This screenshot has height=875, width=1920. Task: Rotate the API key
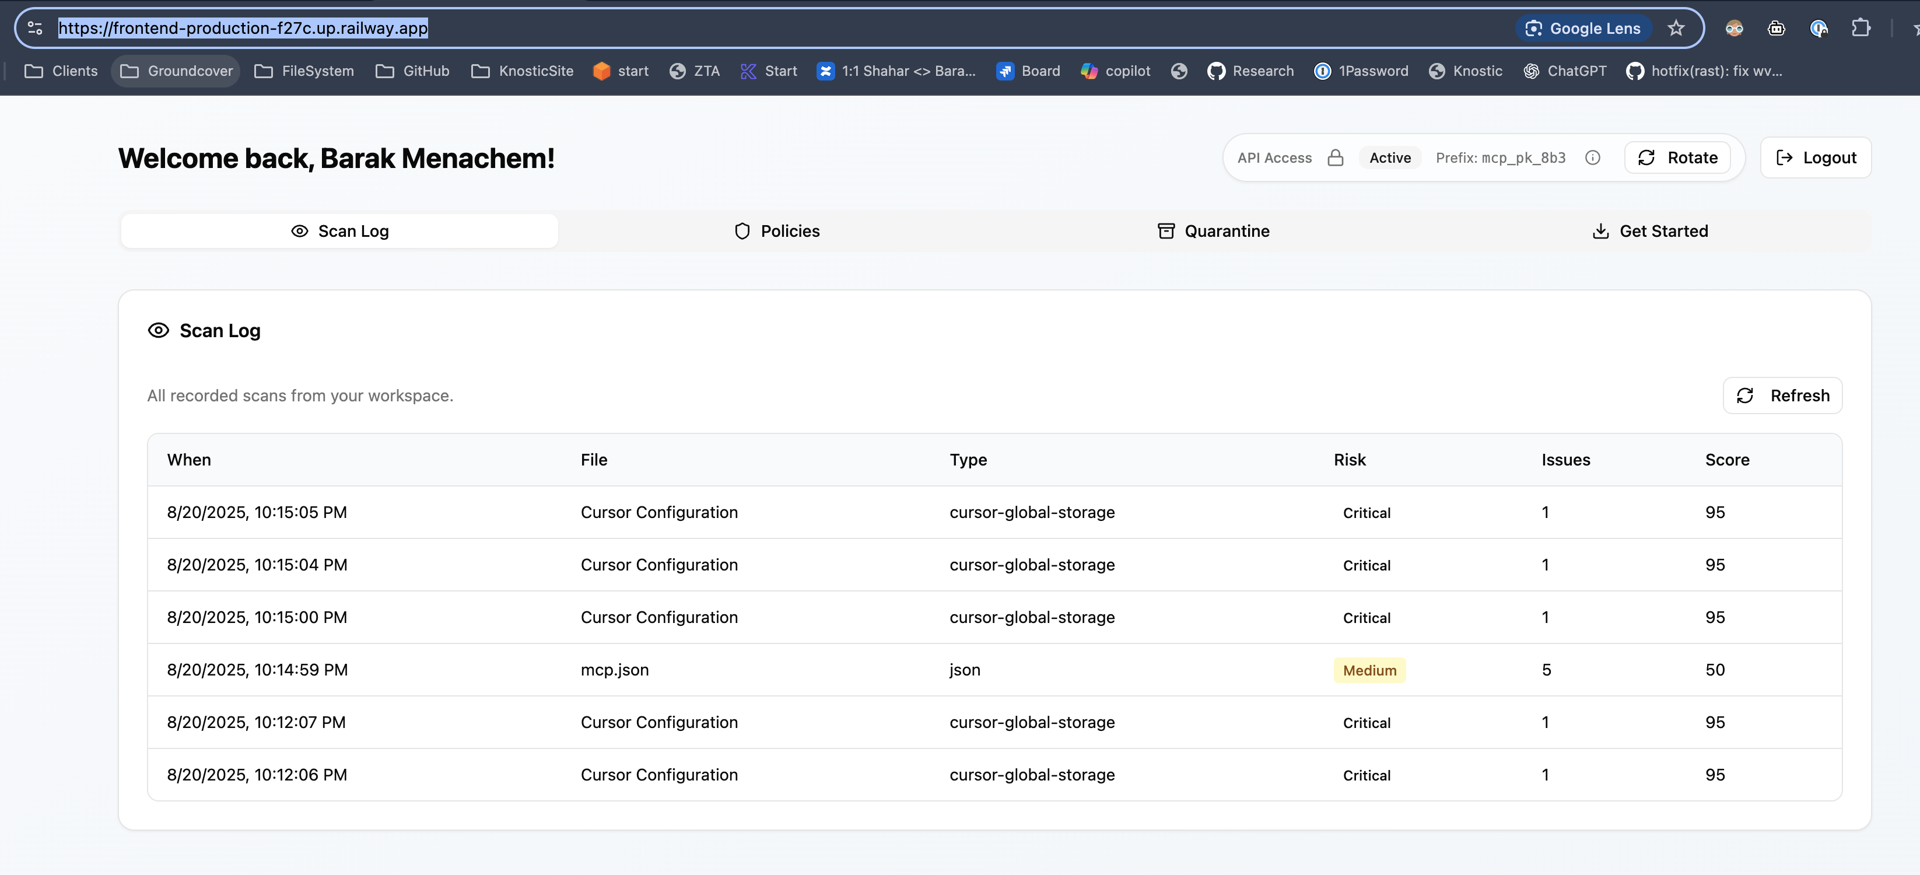pos(1678,158)
